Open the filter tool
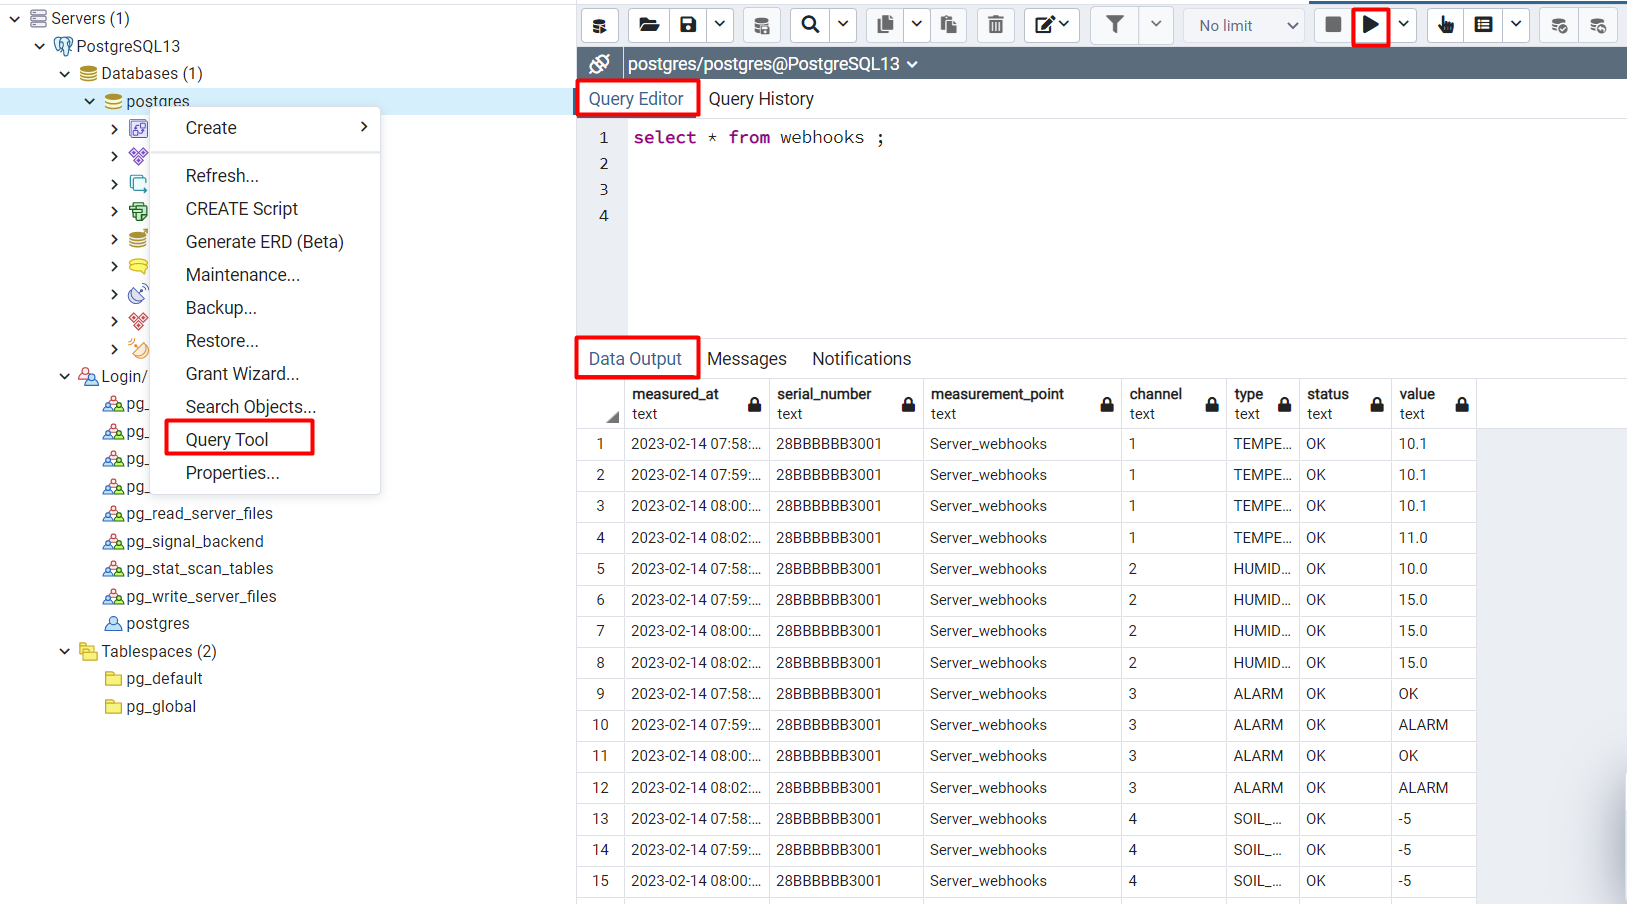Screen dimensions: 1627x904 tap(1114, 25)
